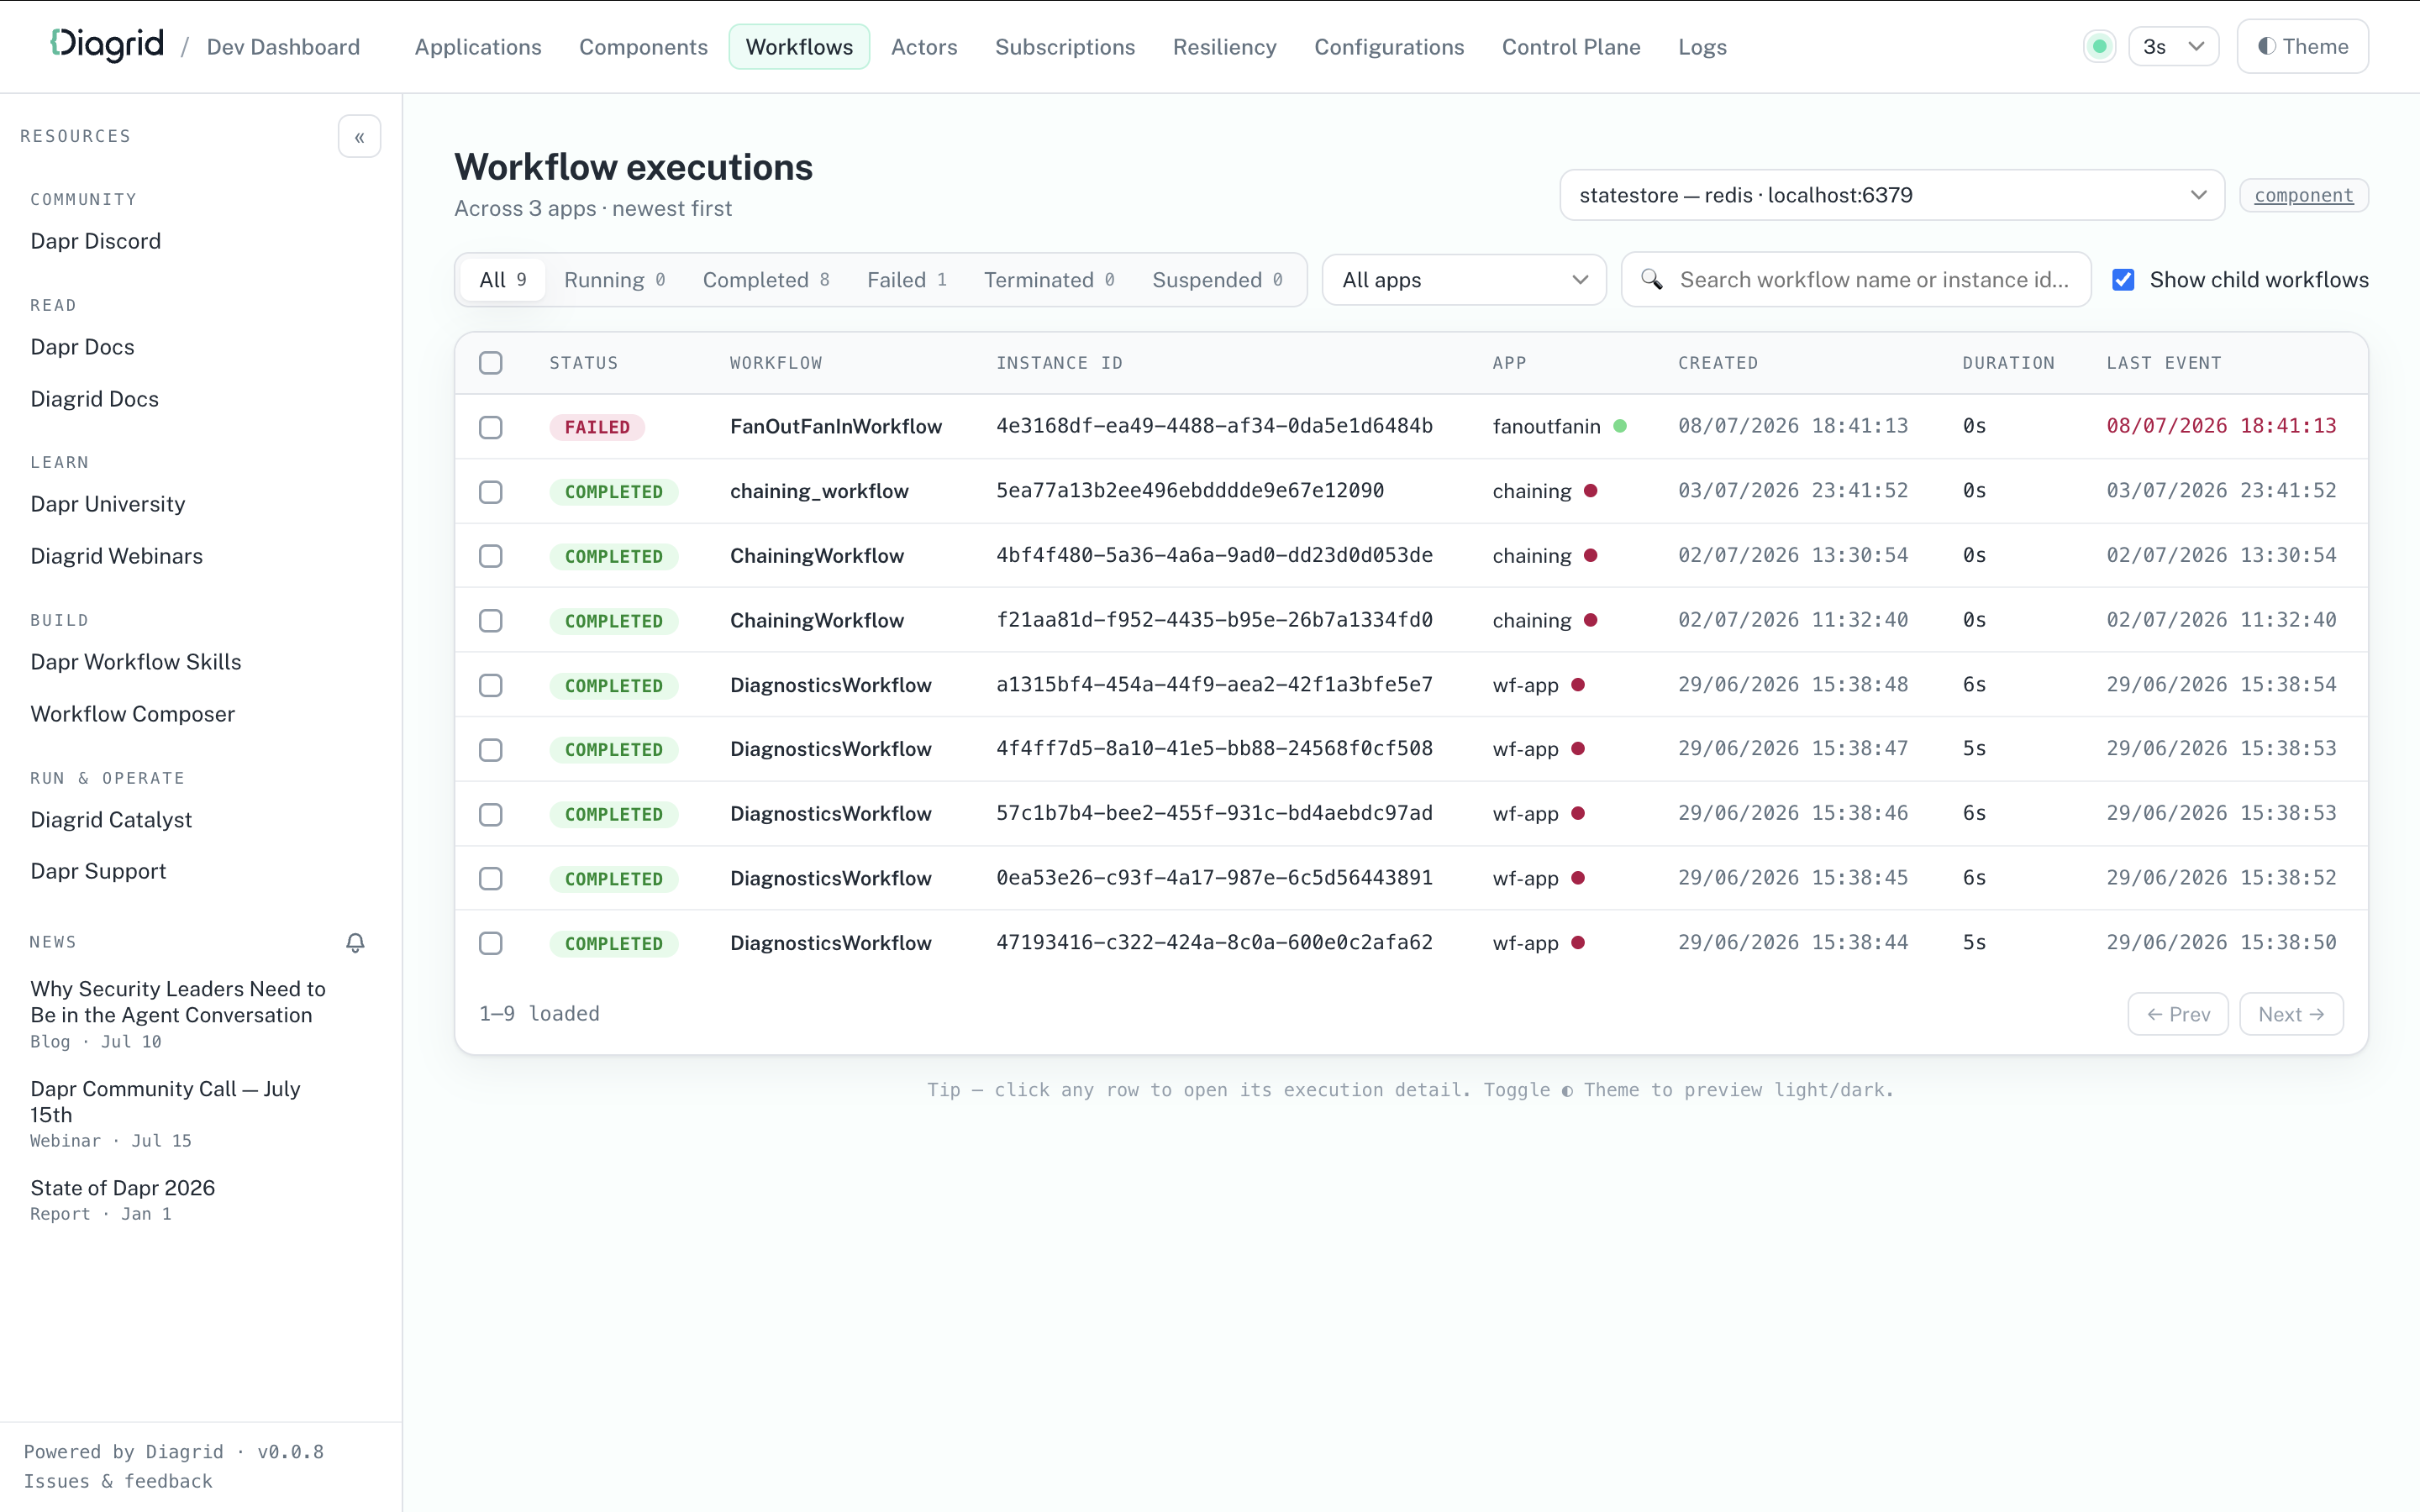Click the component link

[x=2304, y=195]
